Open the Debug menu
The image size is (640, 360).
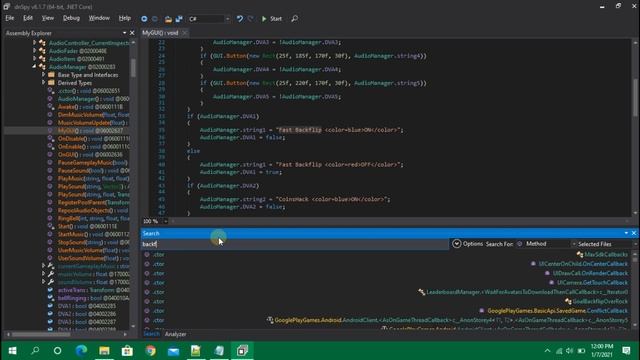coord(71,18)
